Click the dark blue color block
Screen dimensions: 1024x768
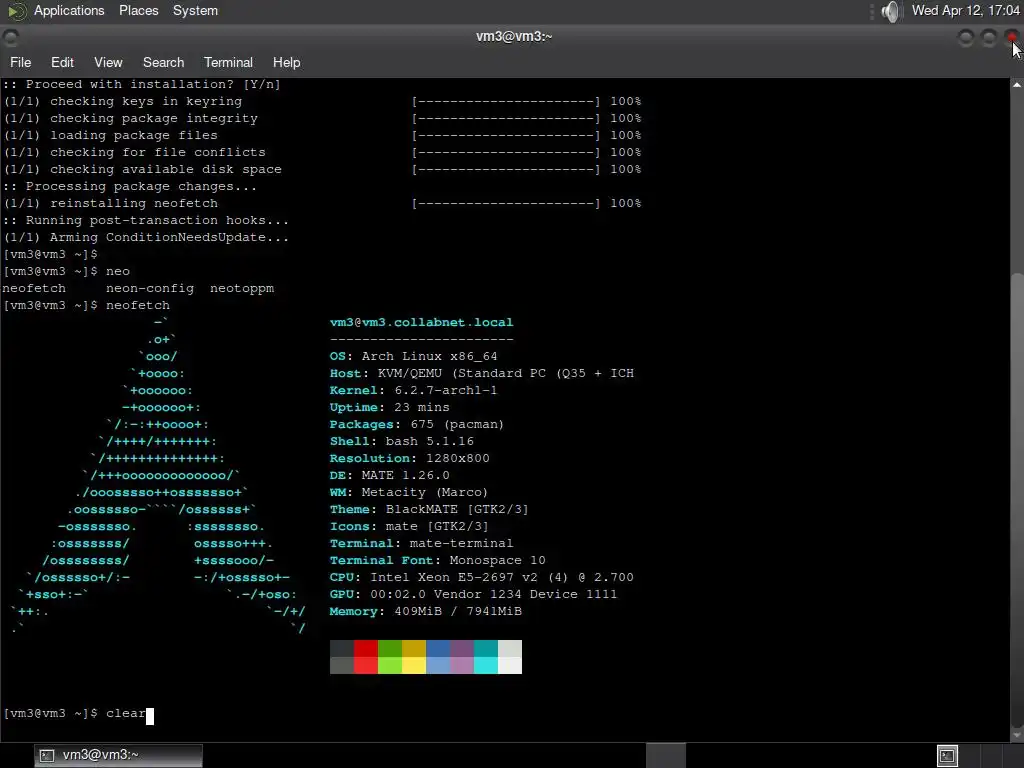438,648
